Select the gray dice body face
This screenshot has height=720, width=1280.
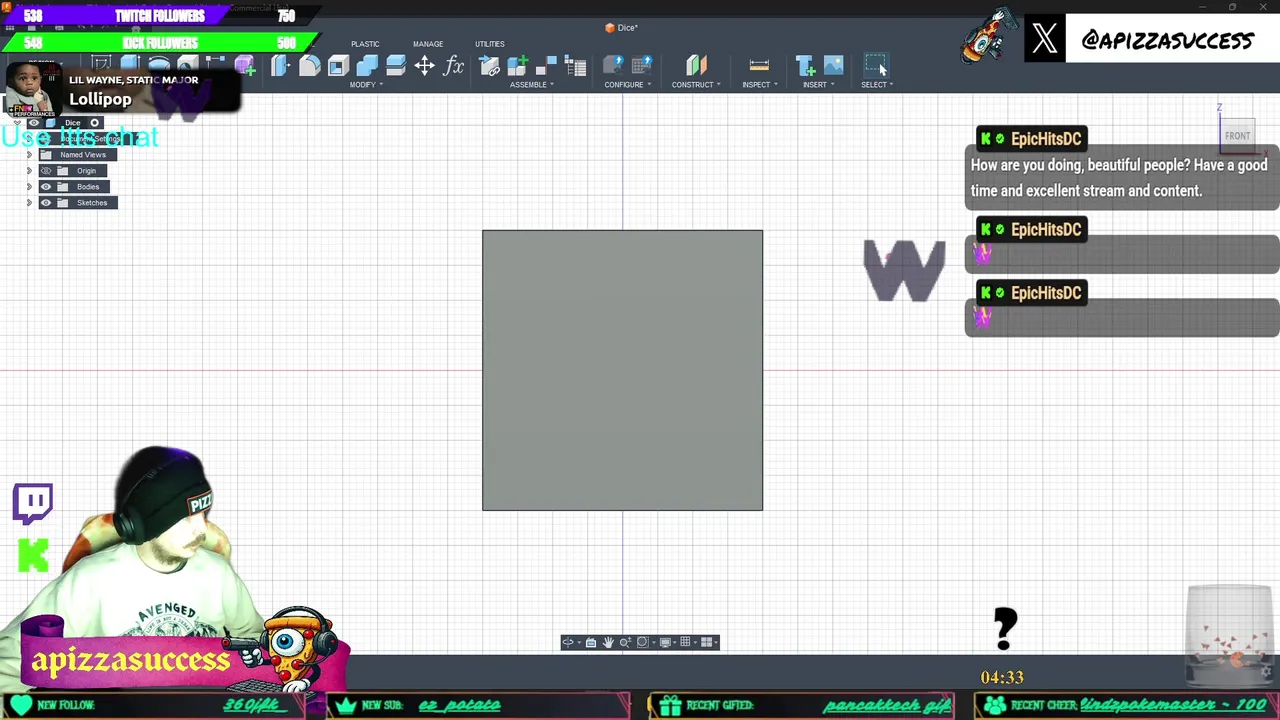[622, 370]
